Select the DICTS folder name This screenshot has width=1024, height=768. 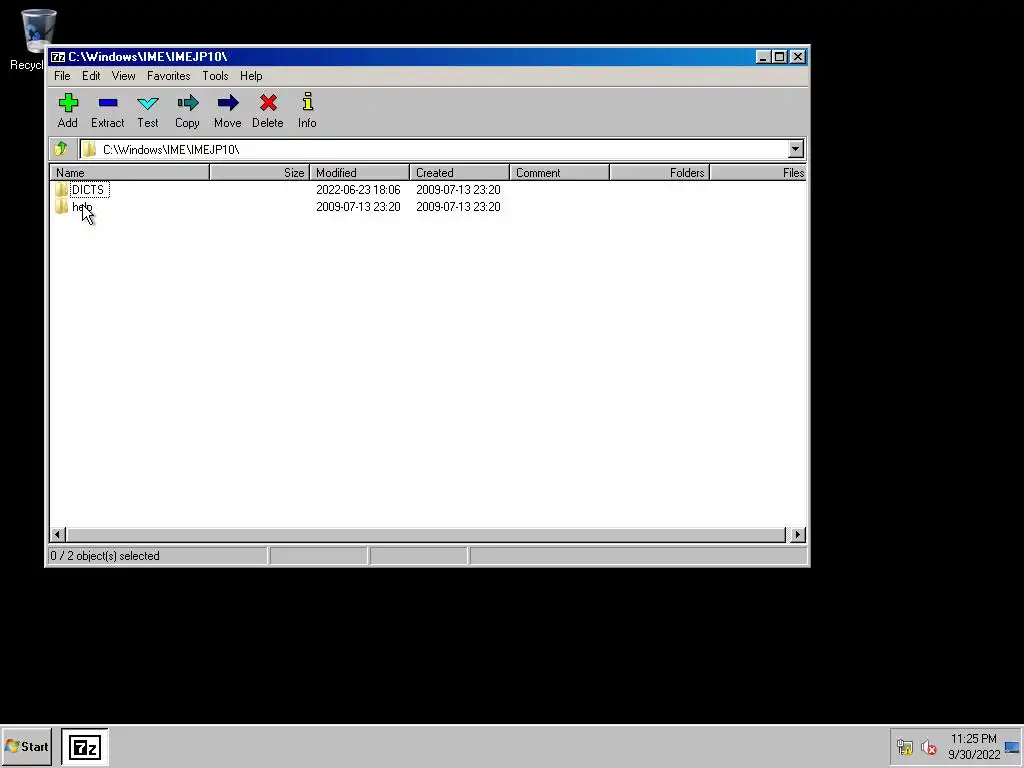tap(88, 189)
